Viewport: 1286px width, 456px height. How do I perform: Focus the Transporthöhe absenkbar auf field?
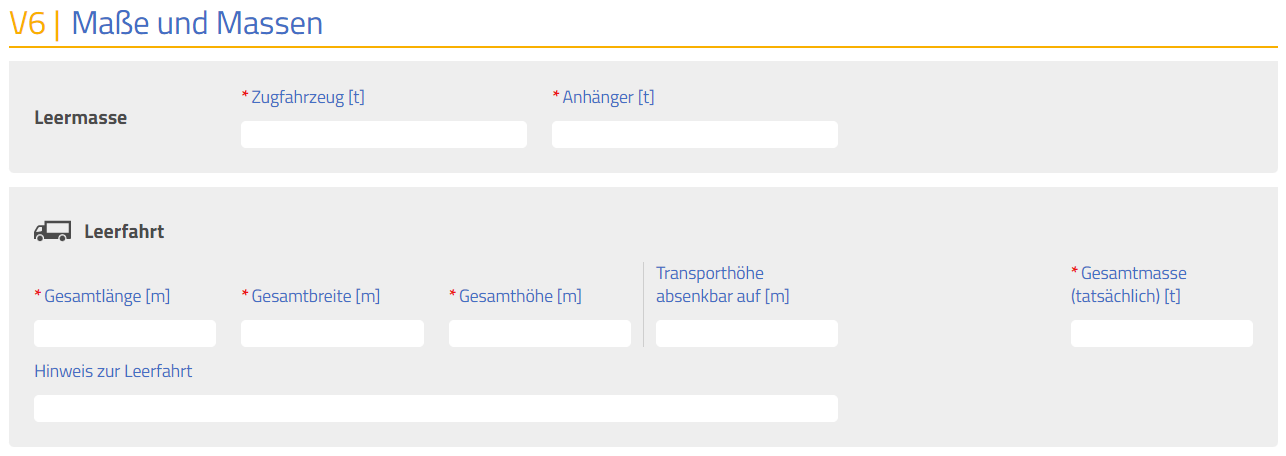pyautogui.click(x=747, y=334)
